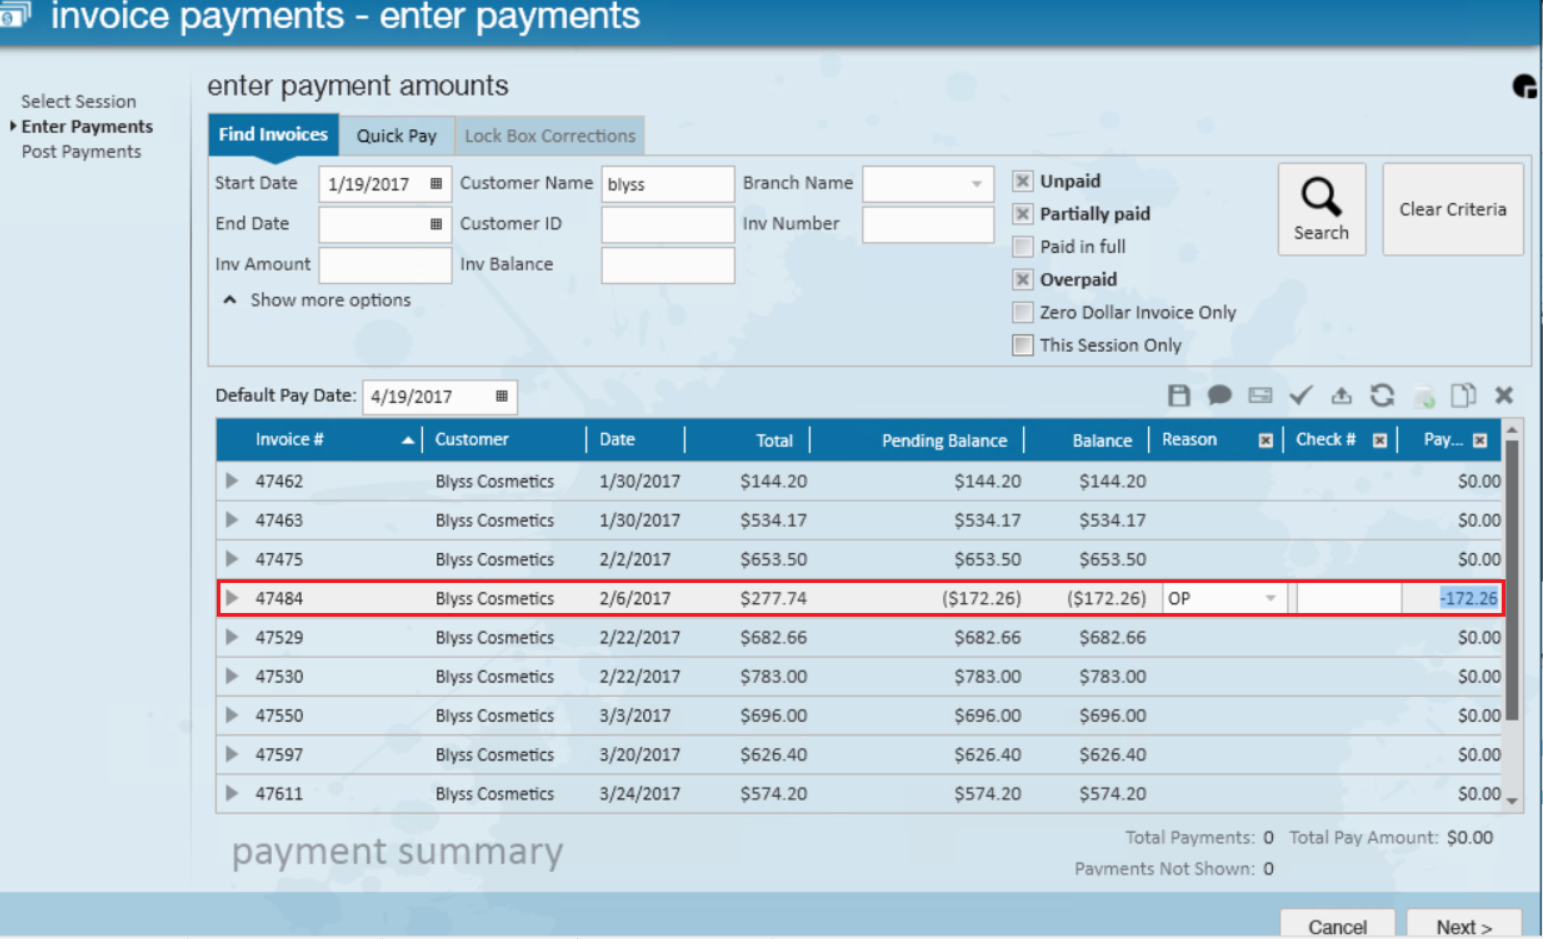Expand invoice 47550 row arrow
1543x939 pixels.
click(232, 715)
